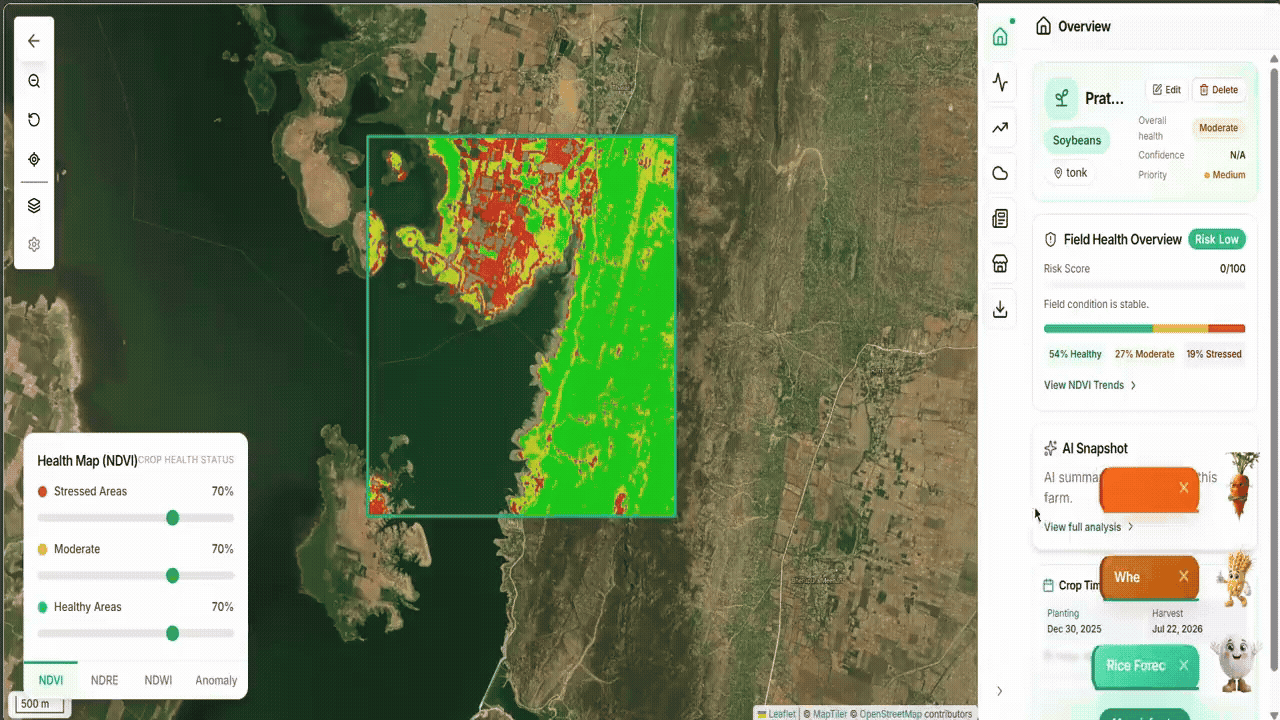
Task: Click the Moderate opacity slider handle
Action: click(x=172, y=575)
